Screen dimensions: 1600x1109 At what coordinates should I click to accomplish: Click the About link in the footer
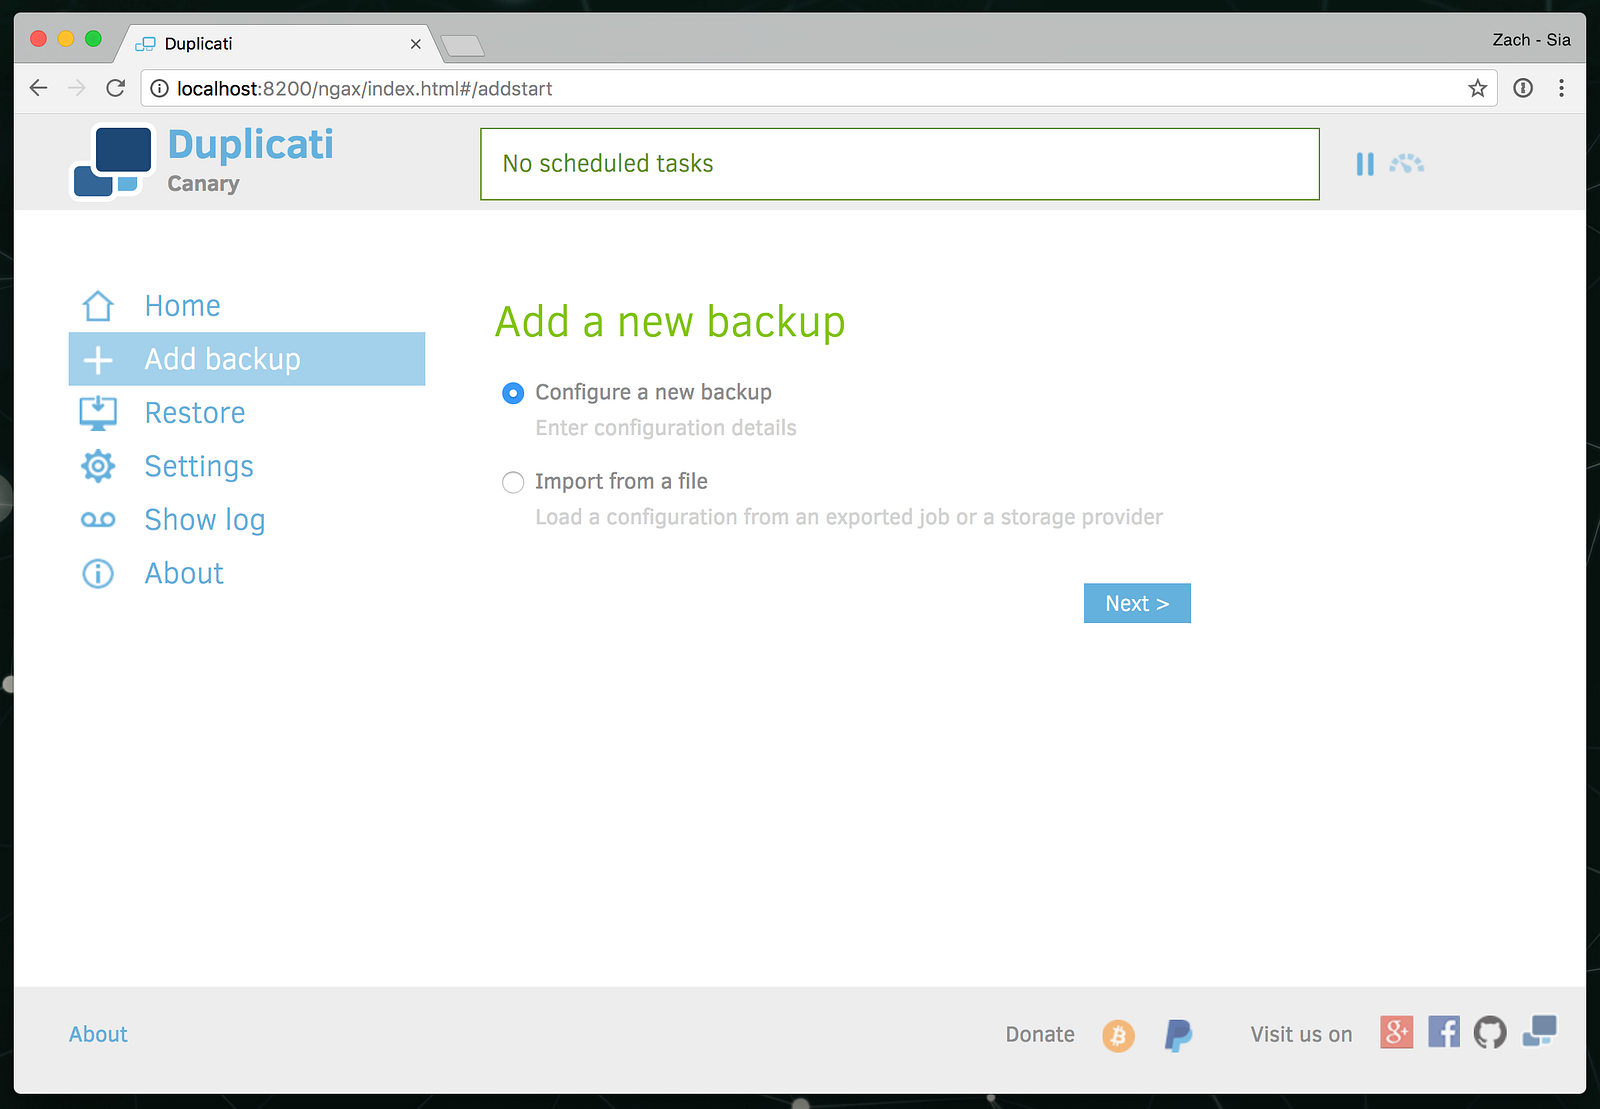tap(98, 1034)
